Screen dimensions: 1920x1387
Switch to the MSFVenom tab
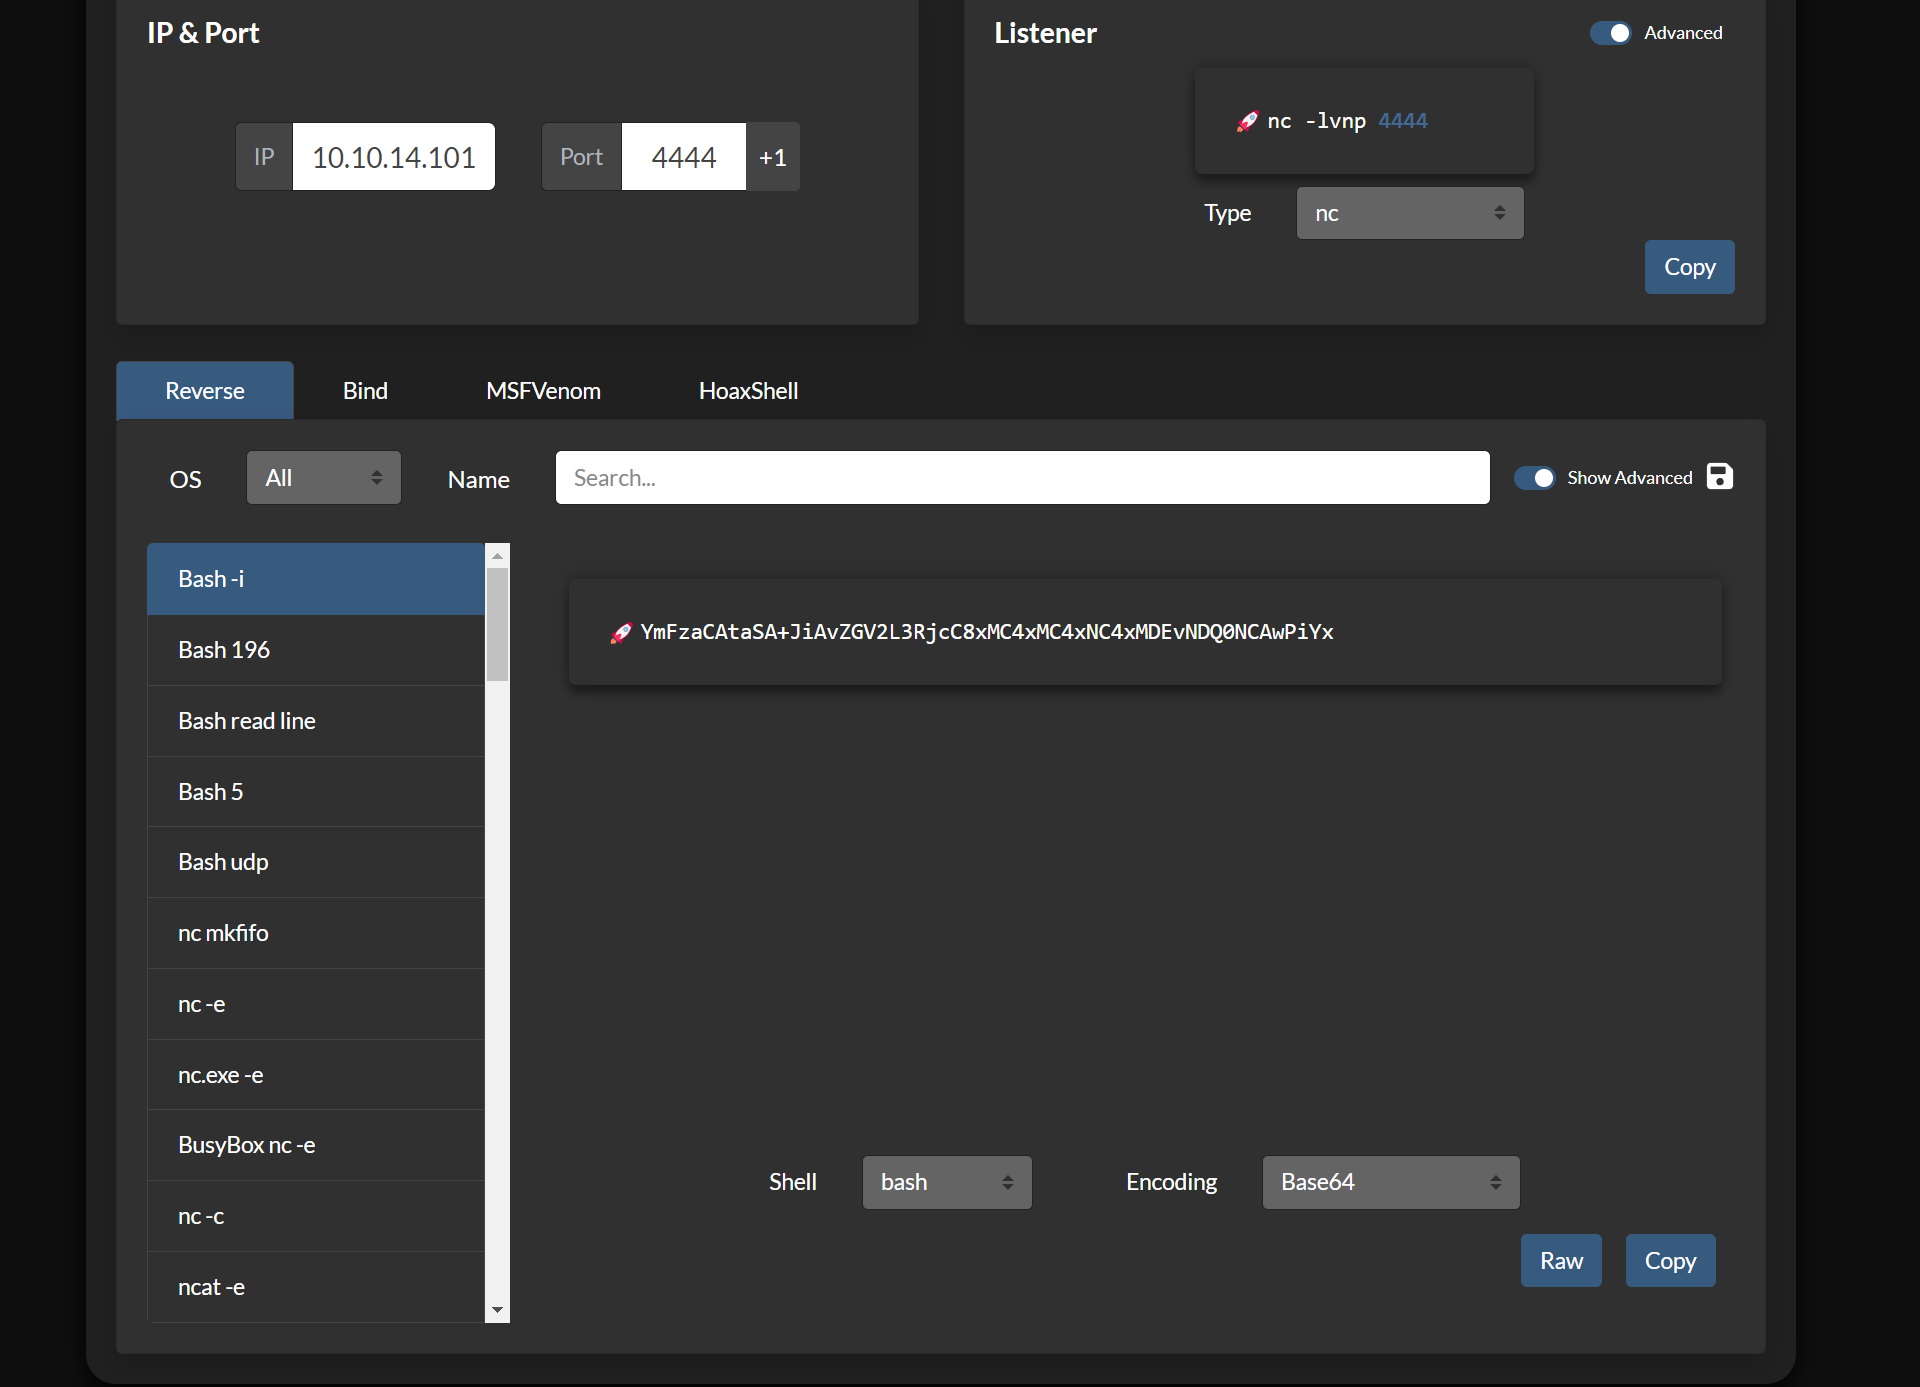click(x=543, y=391)
